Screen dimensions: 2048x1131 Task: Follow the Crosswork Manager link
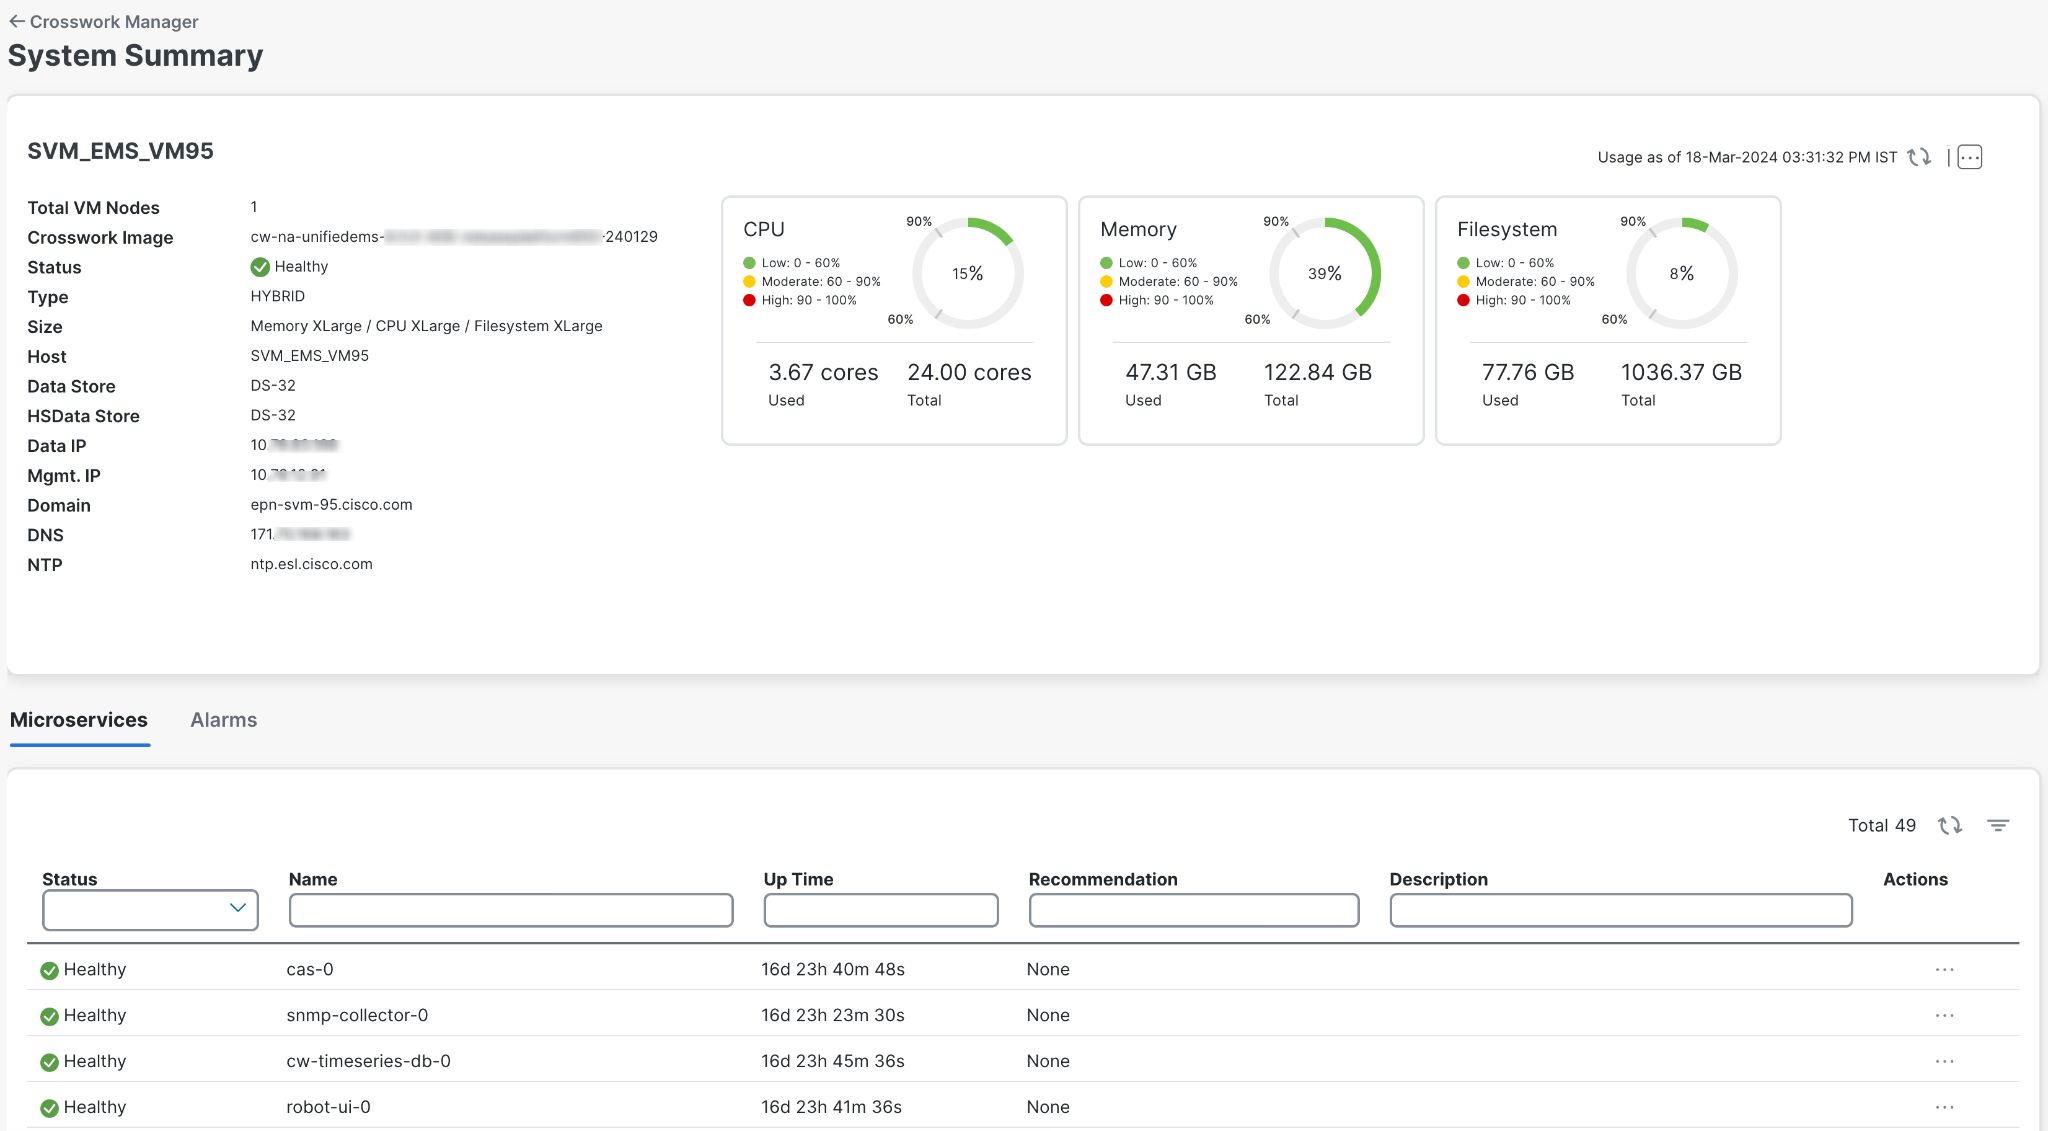pos(112,20)
